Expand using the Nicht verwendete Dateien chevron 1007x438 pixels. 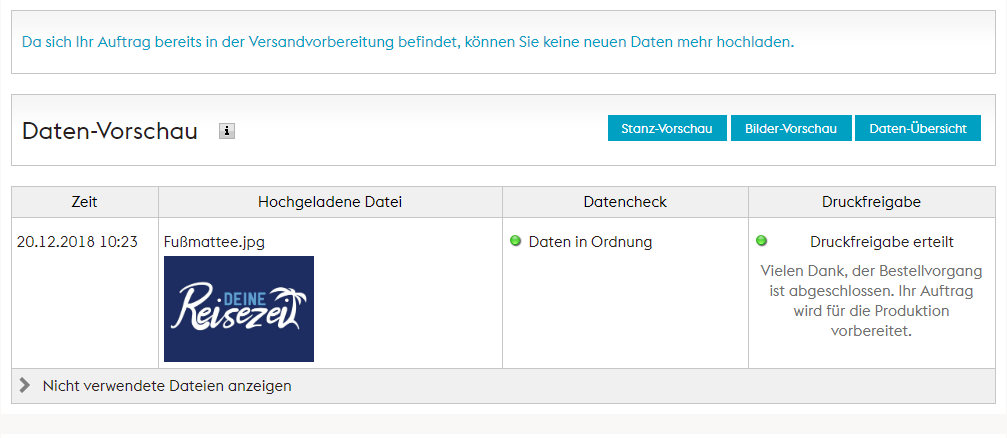coord(25,385)
